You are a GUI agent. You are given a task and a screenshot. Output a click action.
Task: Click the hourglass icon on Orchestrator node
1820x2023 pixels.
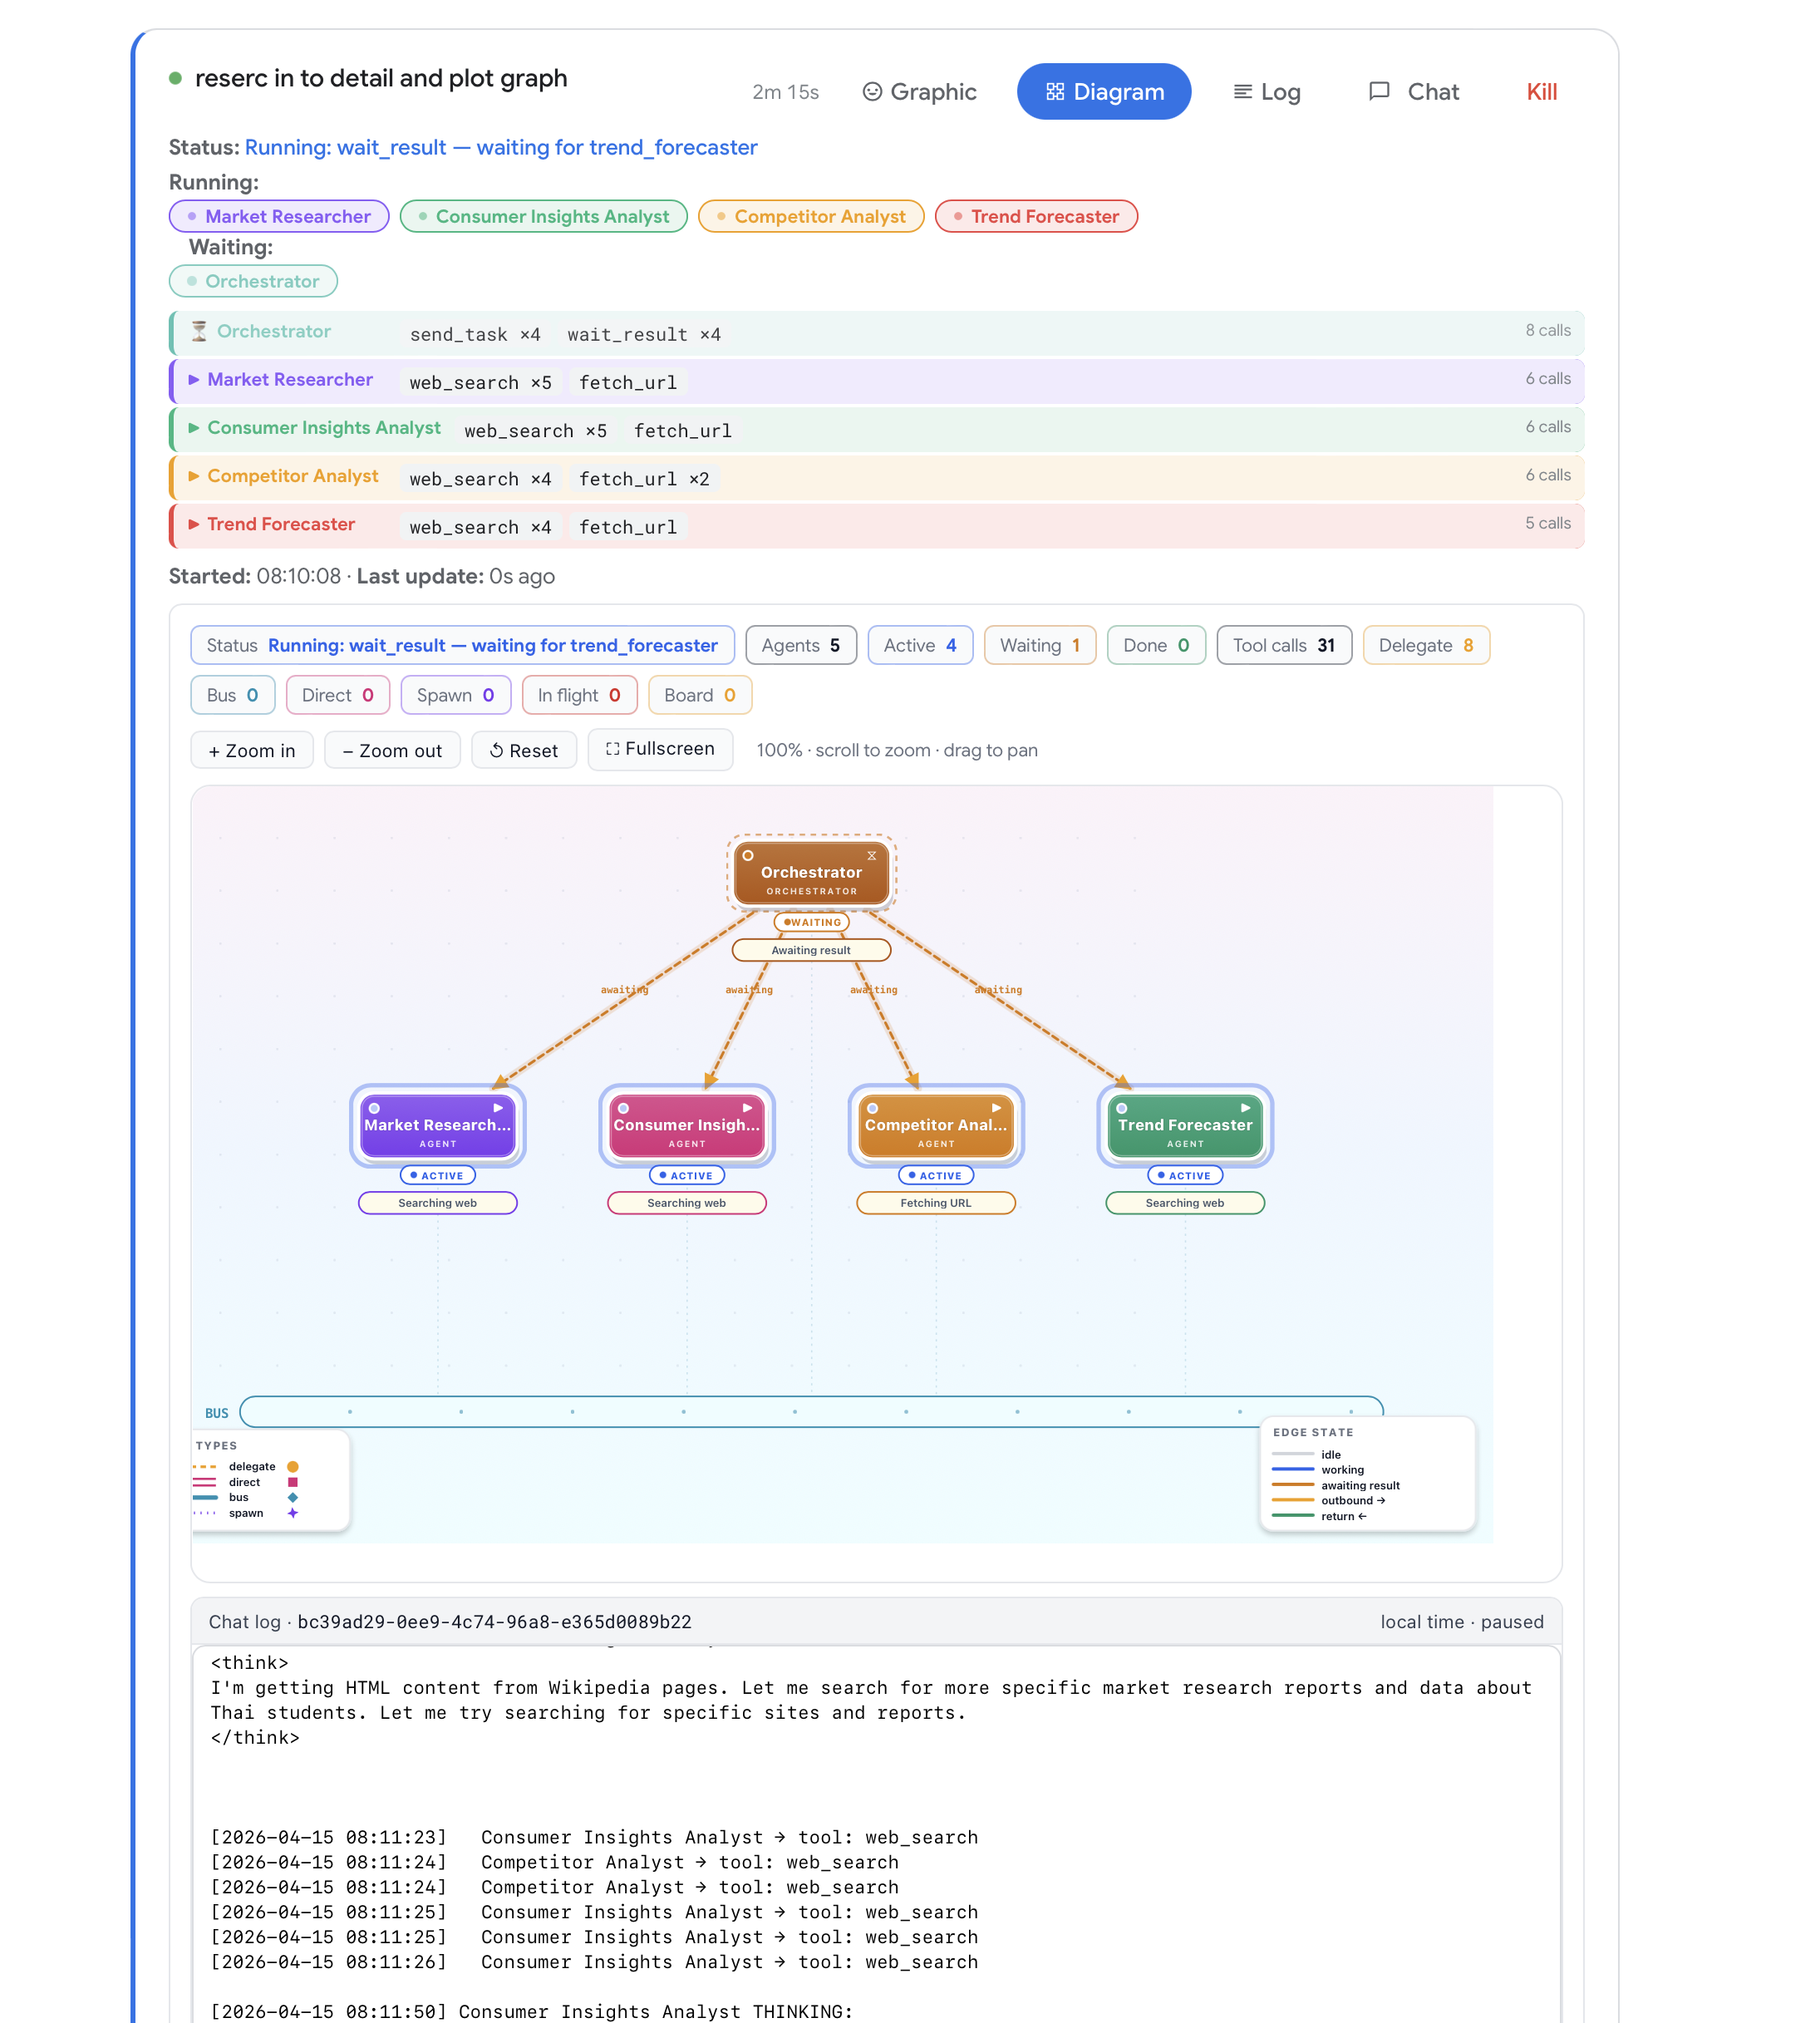872,856
